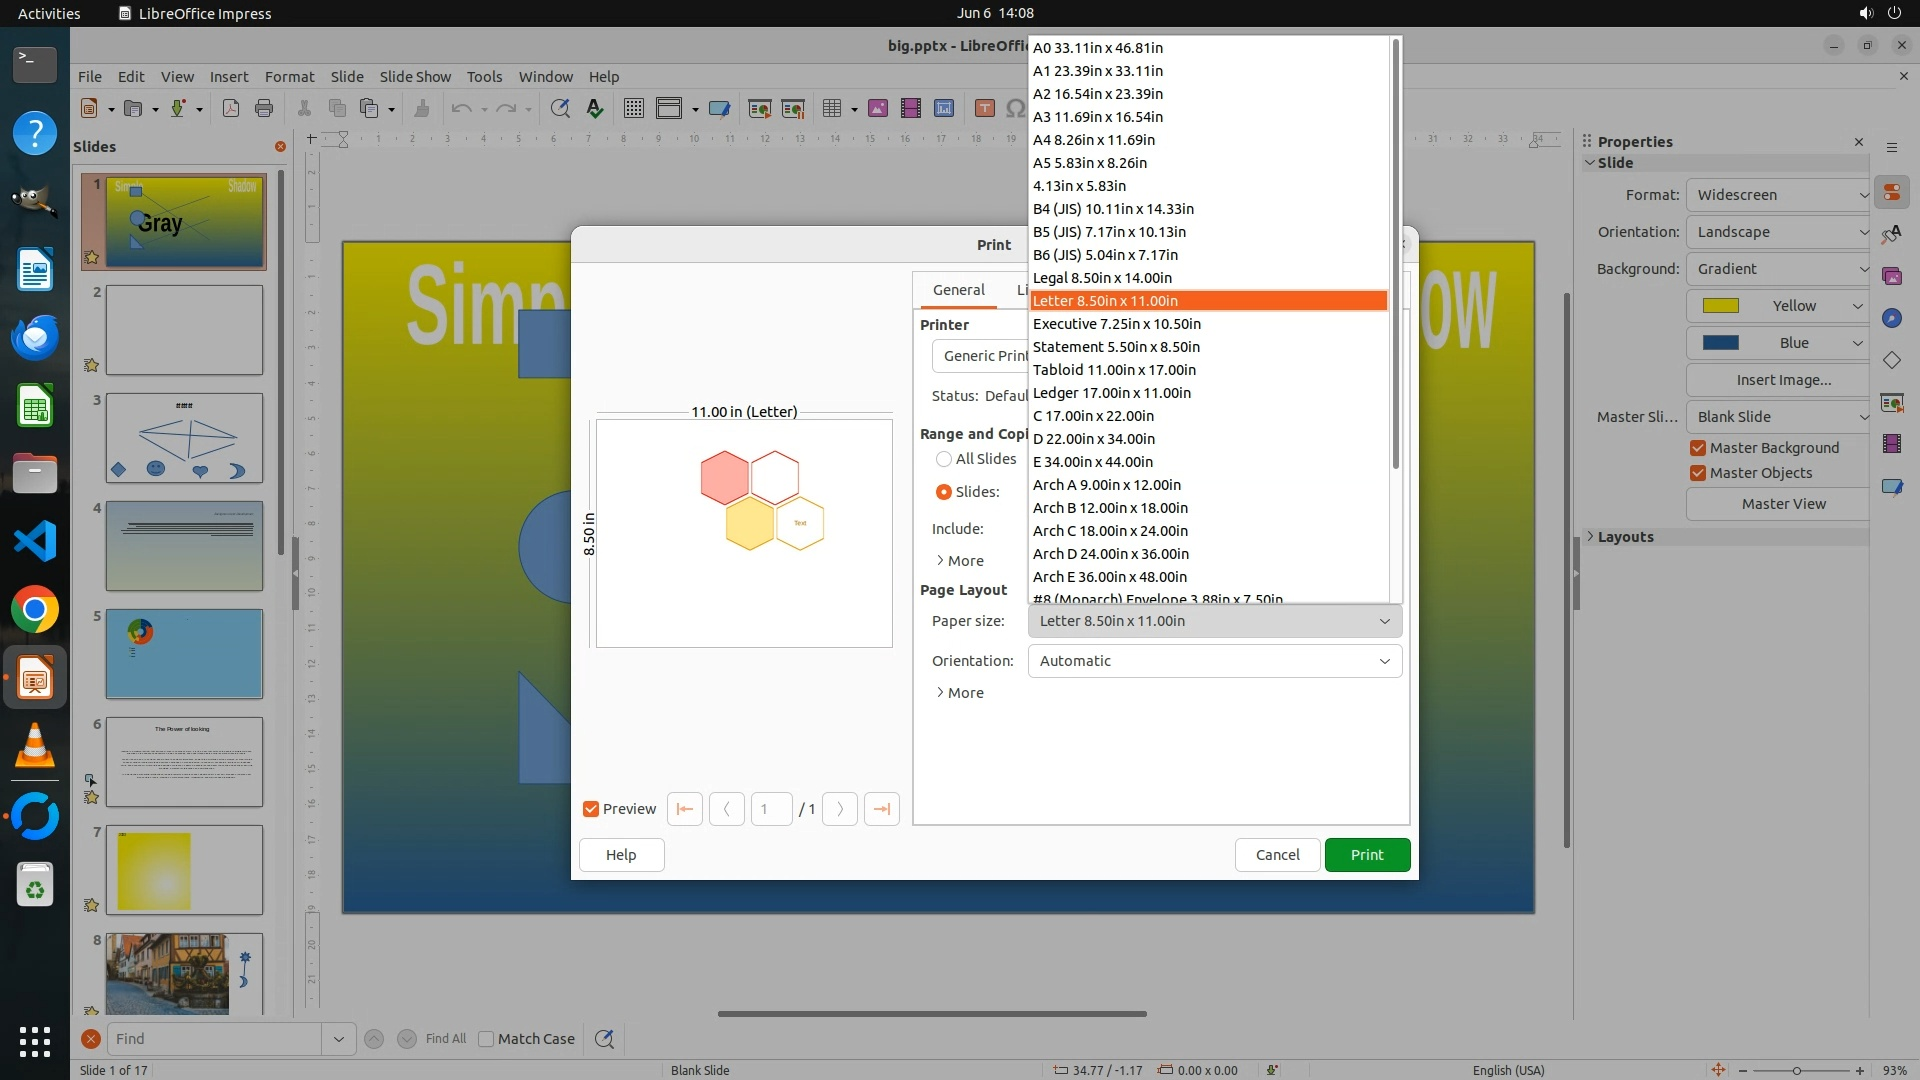Click the Display Grid toolbar icon
1920x1080 pixels.
633,108
